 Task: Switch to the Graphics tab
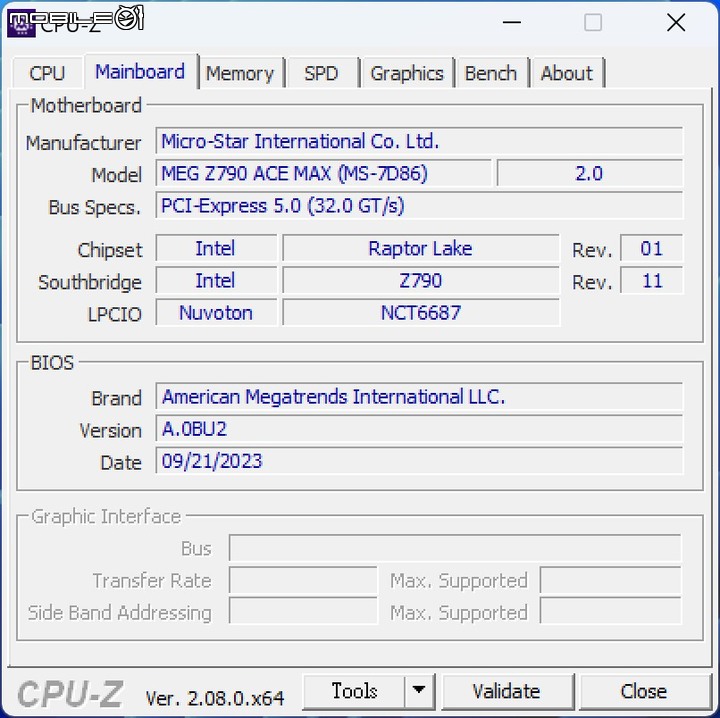click(x=407, y=73)
